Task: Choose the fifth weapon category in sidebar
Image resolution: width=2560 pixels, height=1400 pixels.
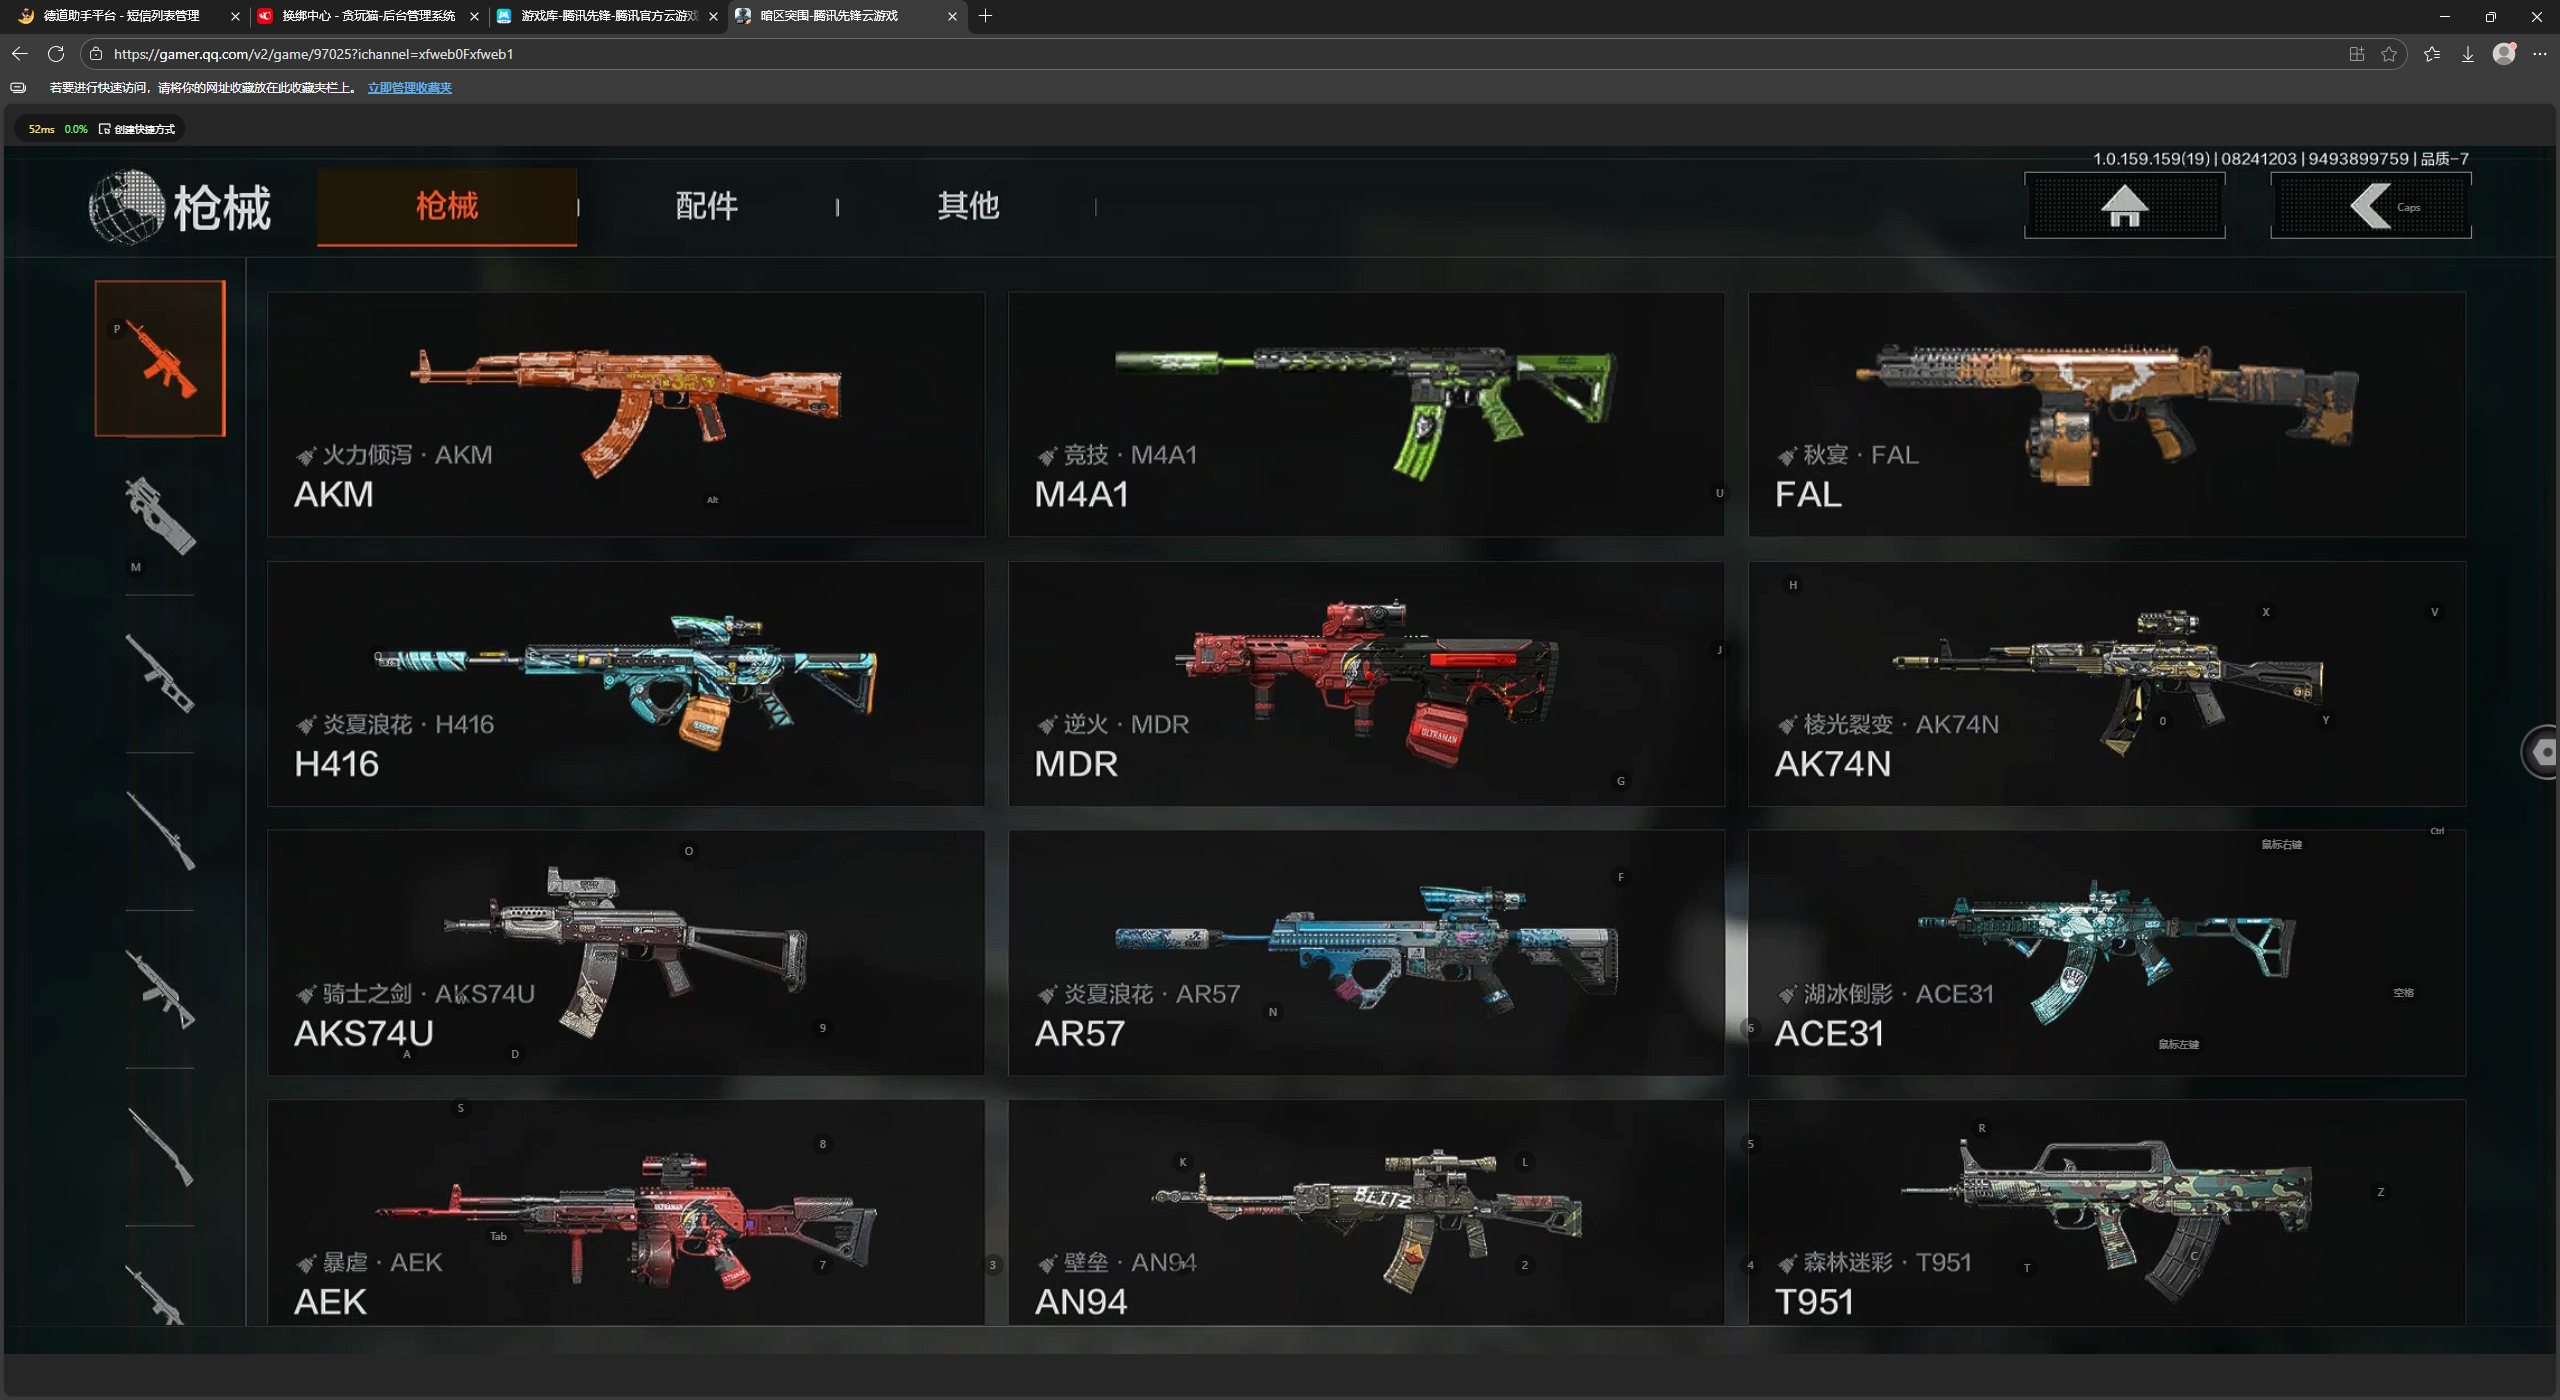Action: [160, 989]
